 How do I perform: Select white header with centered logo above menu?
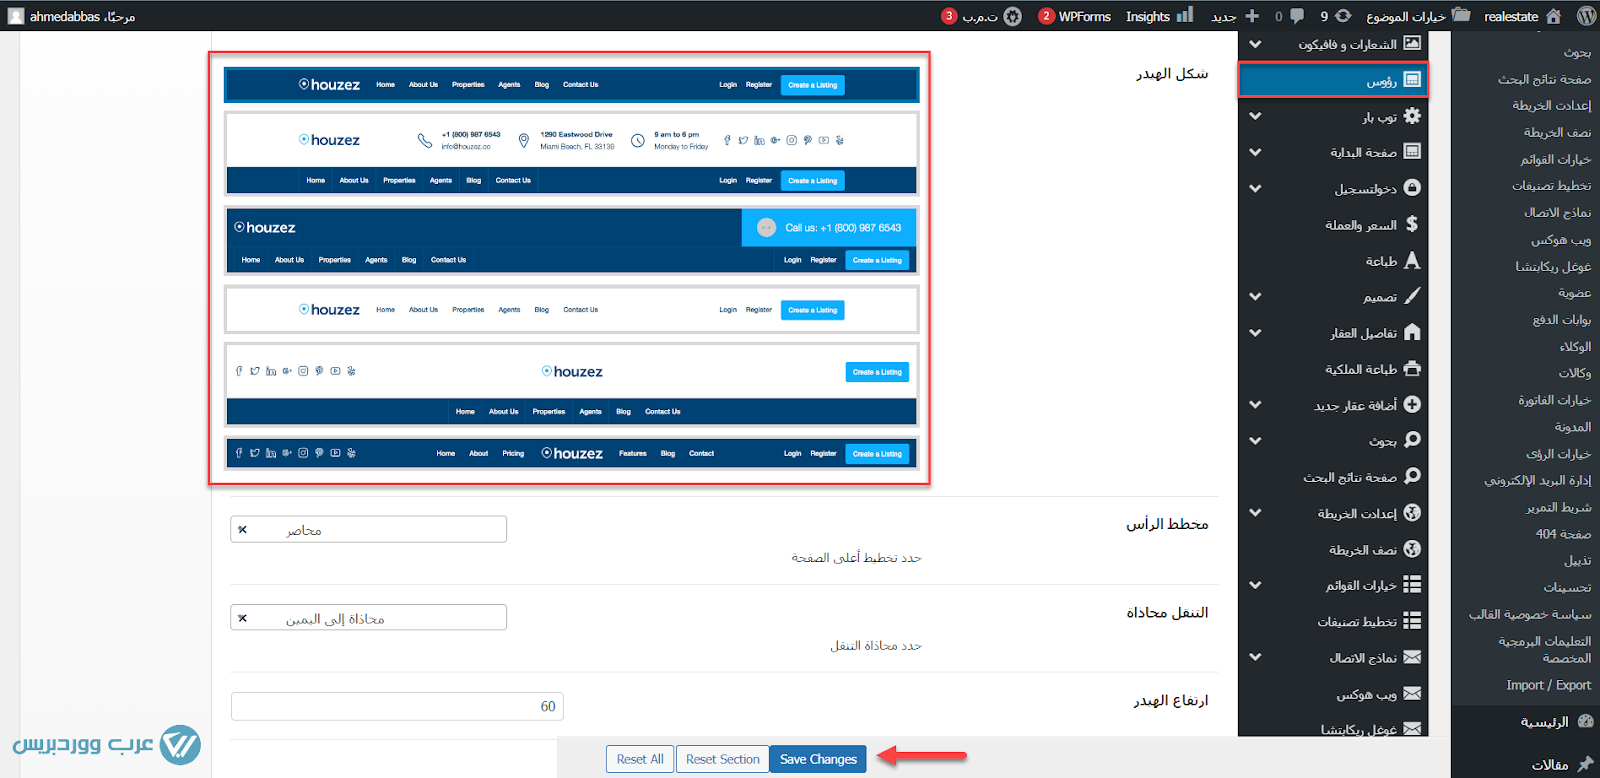tap(572, 386)
